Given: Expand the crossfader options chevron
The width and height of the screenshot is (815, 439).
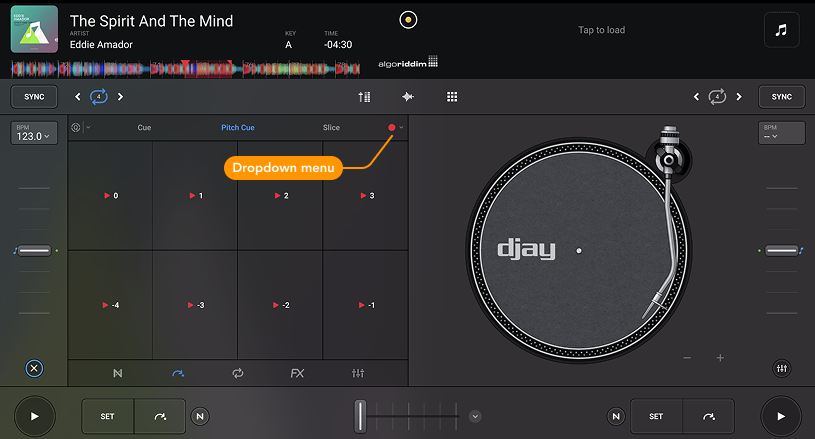Looking at the screenshot, I should pos(475,416).
